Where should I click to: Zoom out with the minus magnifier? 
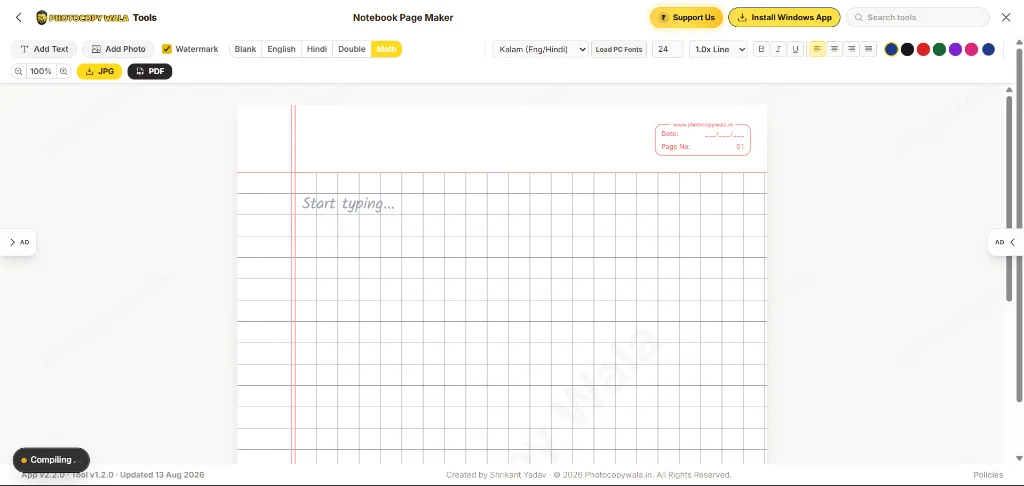[18, 71]
